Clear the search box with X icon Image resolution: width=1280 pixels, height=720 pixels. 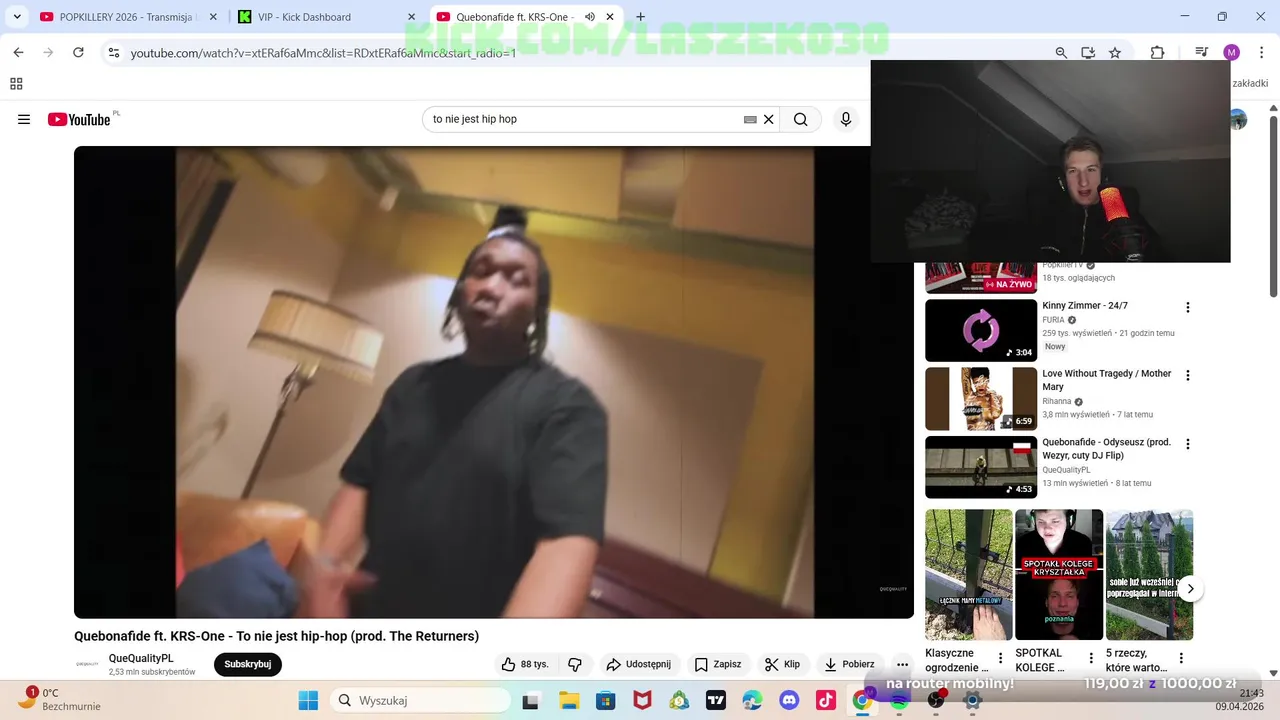[769, 119]
